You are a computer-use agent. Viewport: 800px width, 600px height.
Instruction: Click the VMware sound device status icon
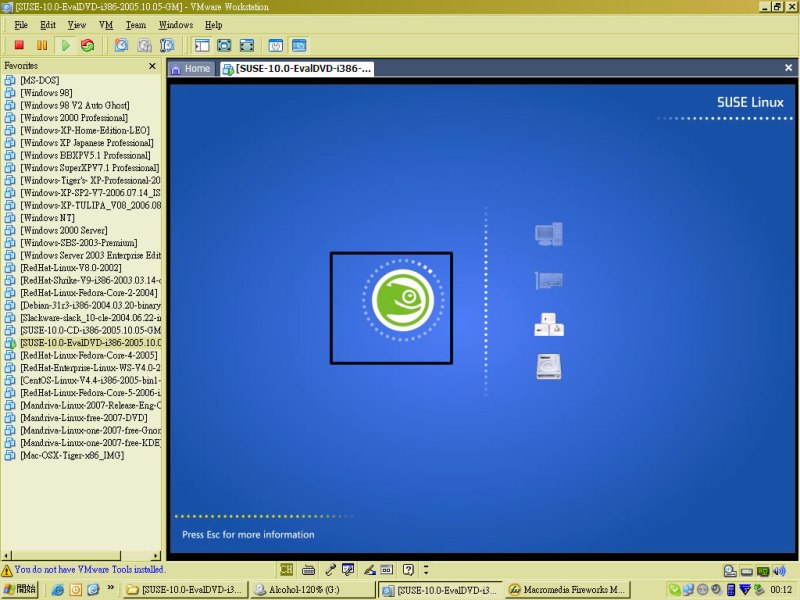coord(779,571)
